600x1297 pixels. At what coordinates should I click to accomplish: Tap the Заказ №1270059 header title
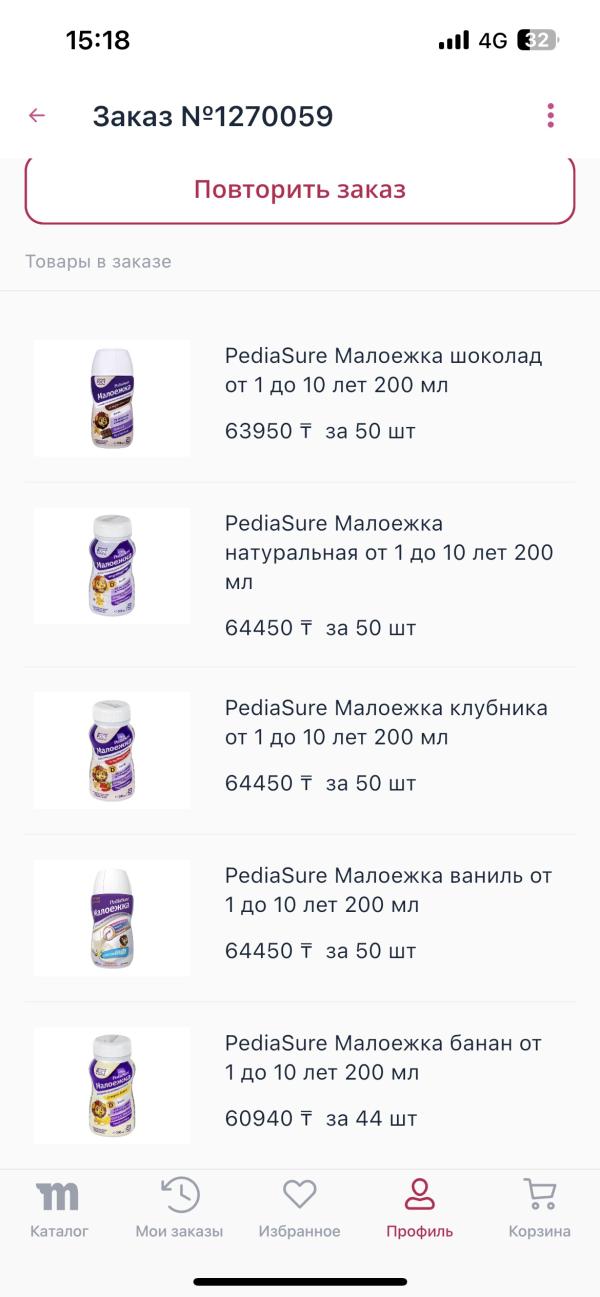click(213, 117)
